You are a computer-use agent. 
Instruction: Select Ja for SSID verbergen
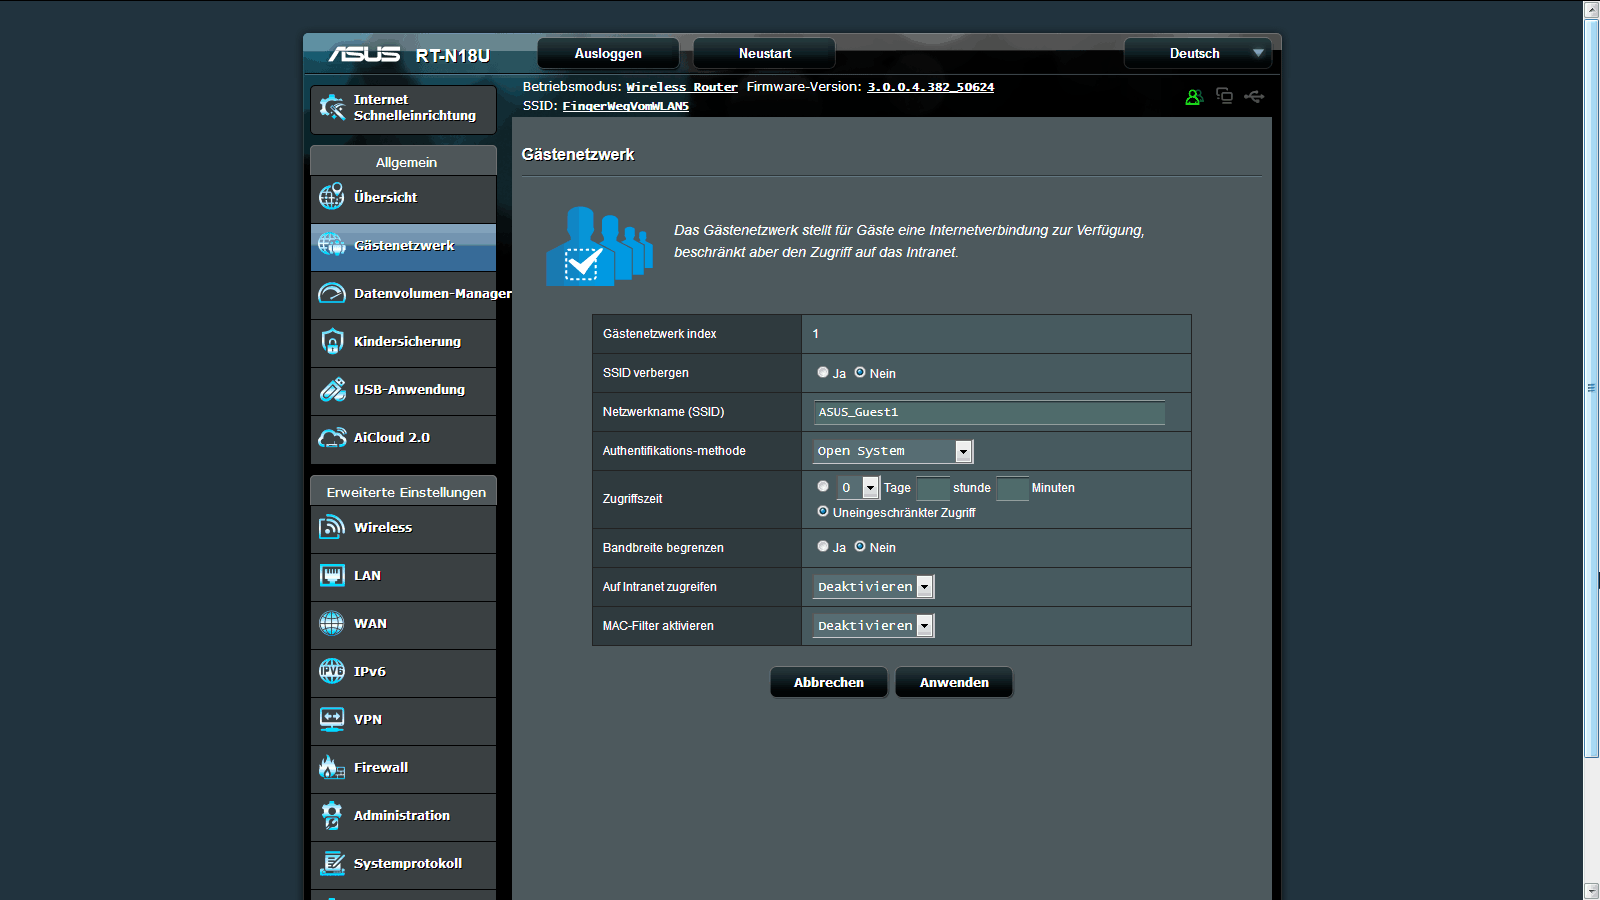[823, 372]
